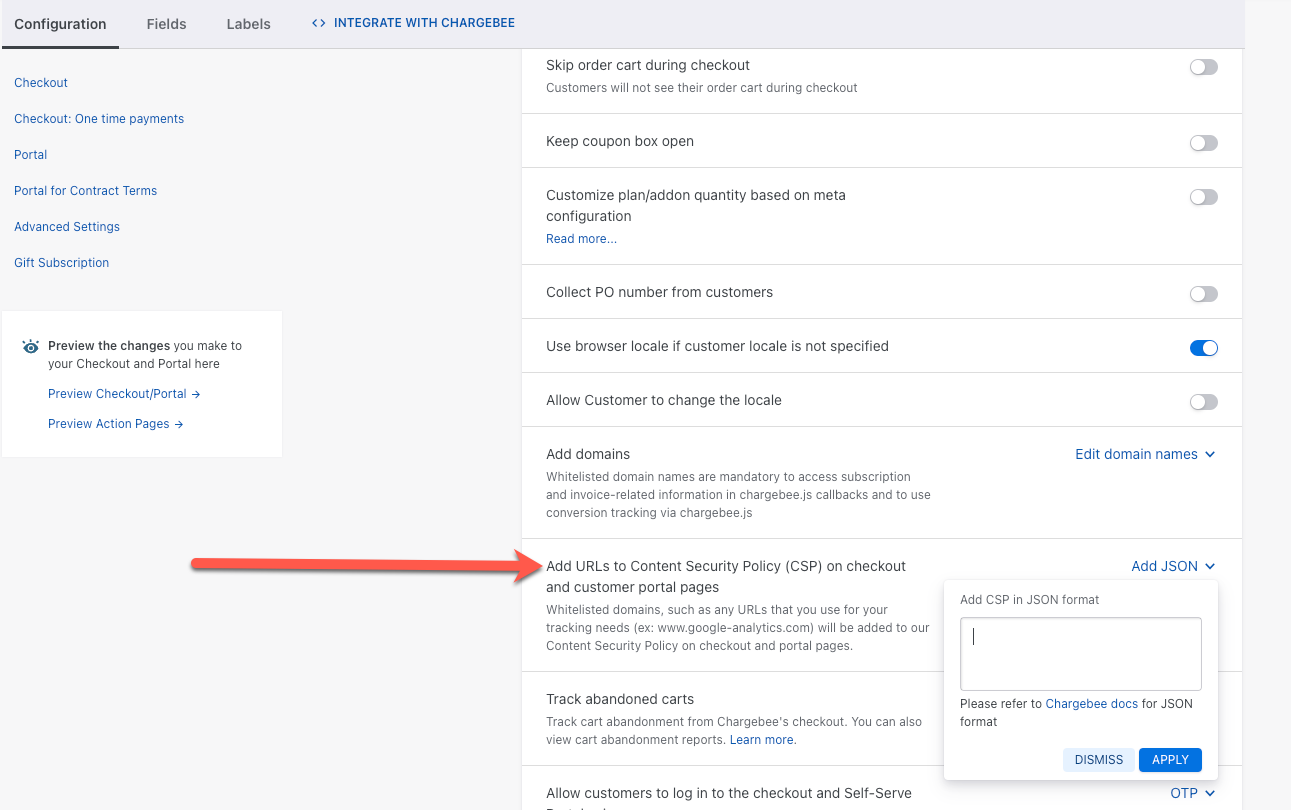
Task: Open Gift Subscription settings
Action: (x=62, y=263)
